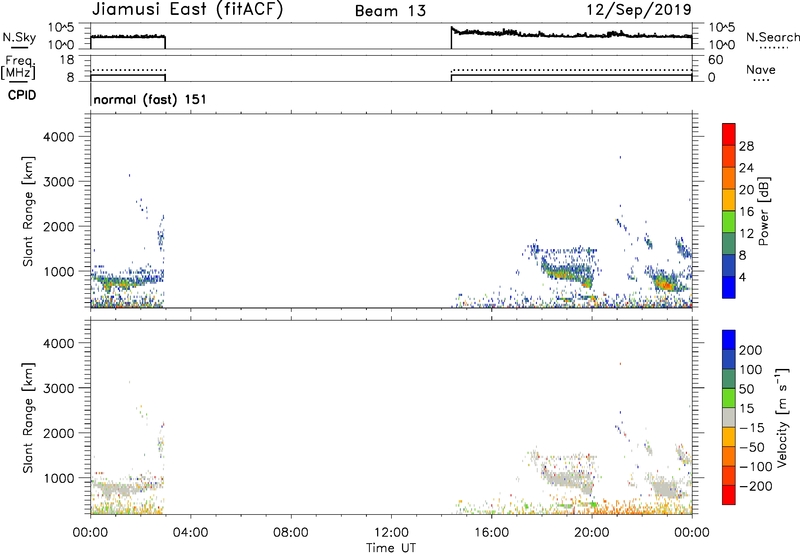800x554 pixels.
Task: Click the 'Beam 13' label
Action: pos(390,11)
